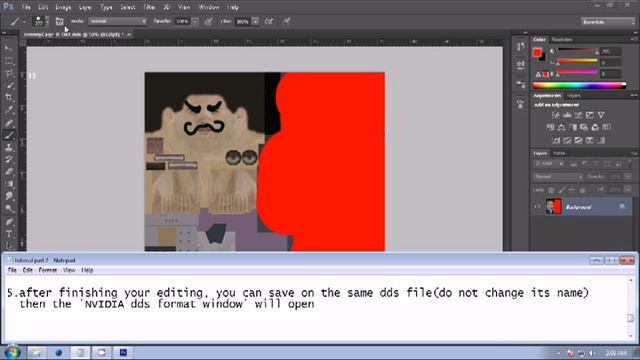
Task: Add a Channel Mixer adjustment
Action: tap(595, 127)
